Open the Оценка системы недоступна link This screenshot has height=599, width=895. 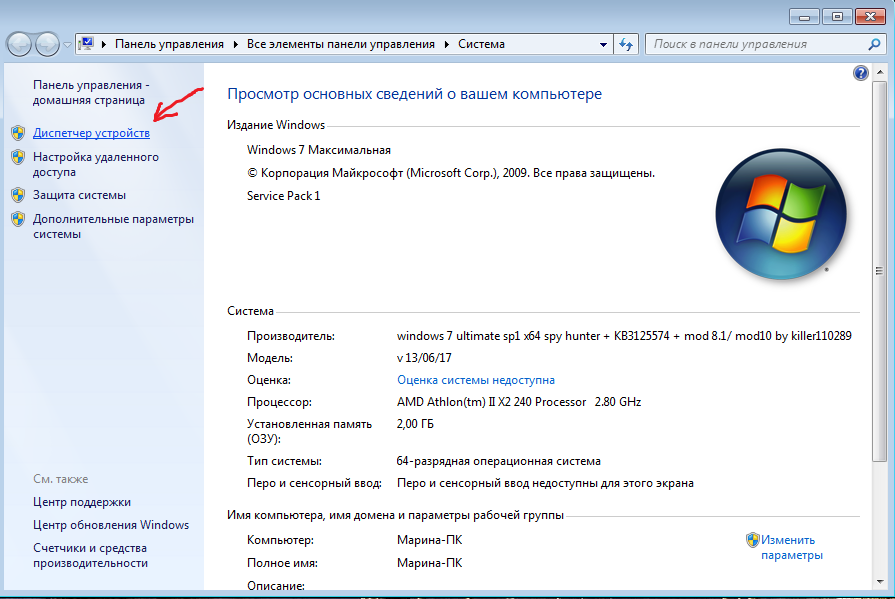pos(475,380)
